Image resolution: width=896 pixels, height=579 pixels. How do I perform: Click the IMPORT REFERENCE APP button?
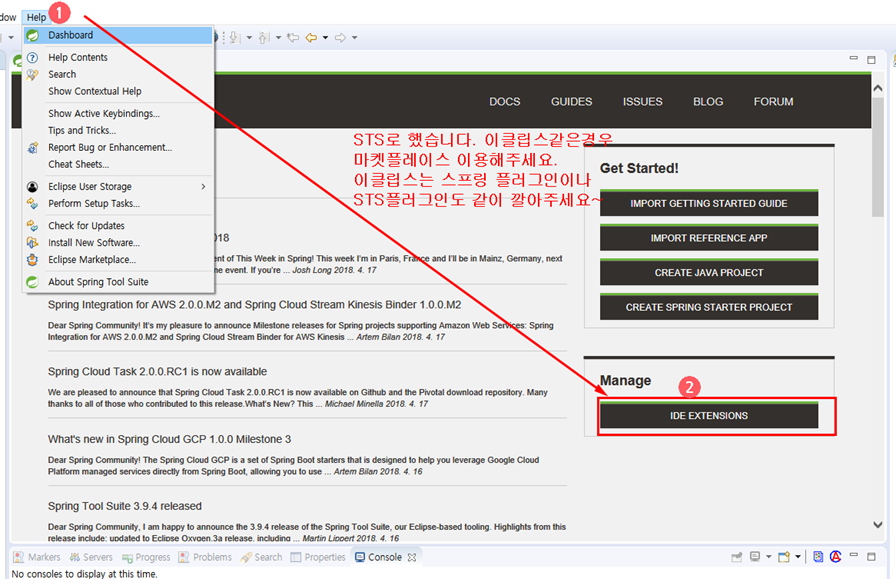[709, 238]
